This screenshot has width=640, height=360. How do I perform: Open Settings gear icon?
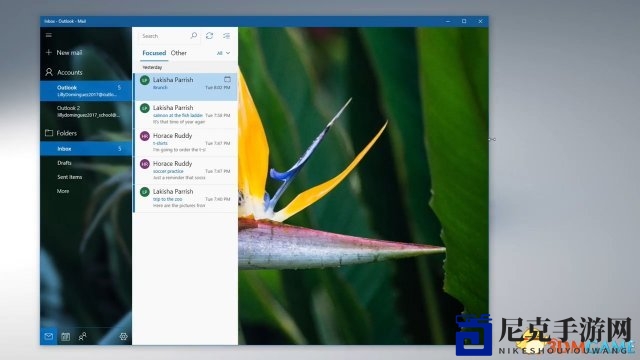pyautogui.click(x=123, y=336)
